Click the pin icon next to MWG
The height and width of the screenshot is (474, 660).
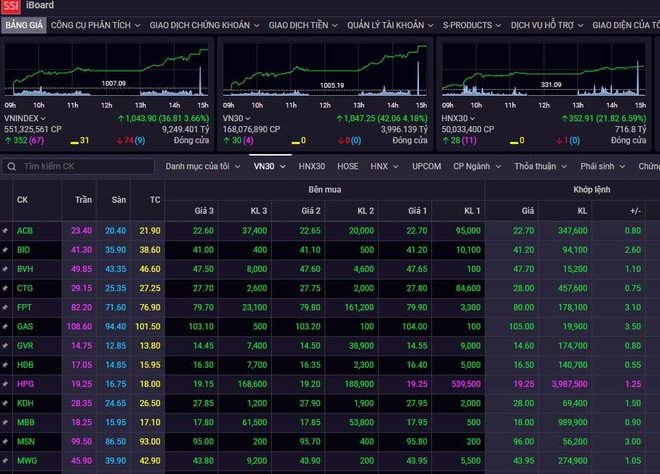point(6,459)
